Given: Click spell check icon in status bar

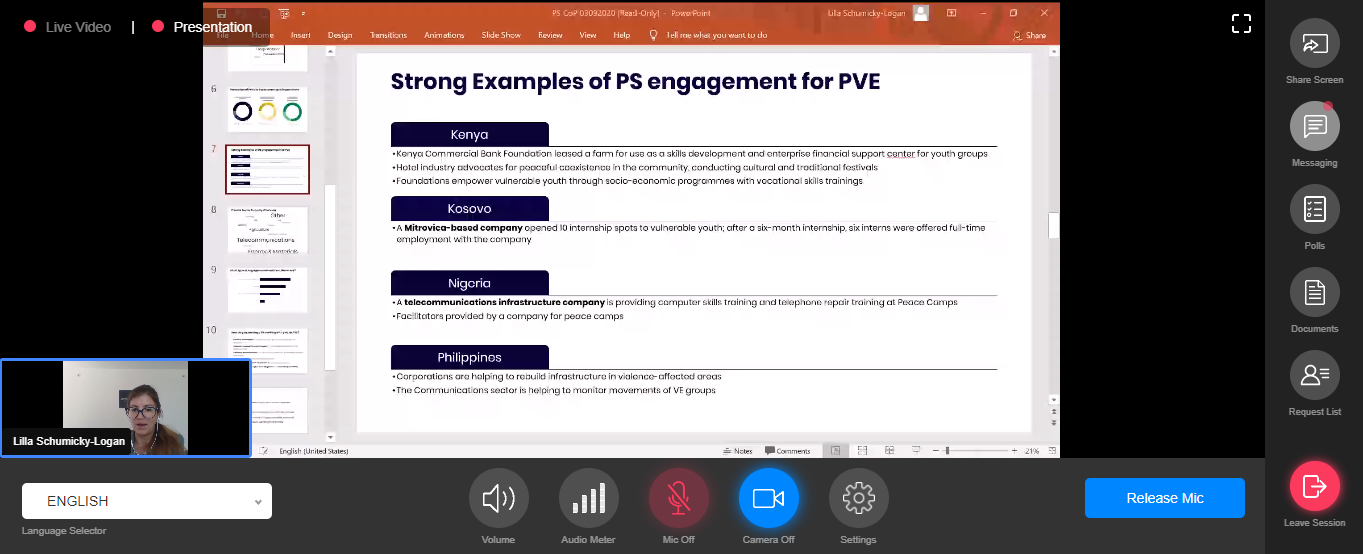Looking at the screenshot, I should pos(264,451).
